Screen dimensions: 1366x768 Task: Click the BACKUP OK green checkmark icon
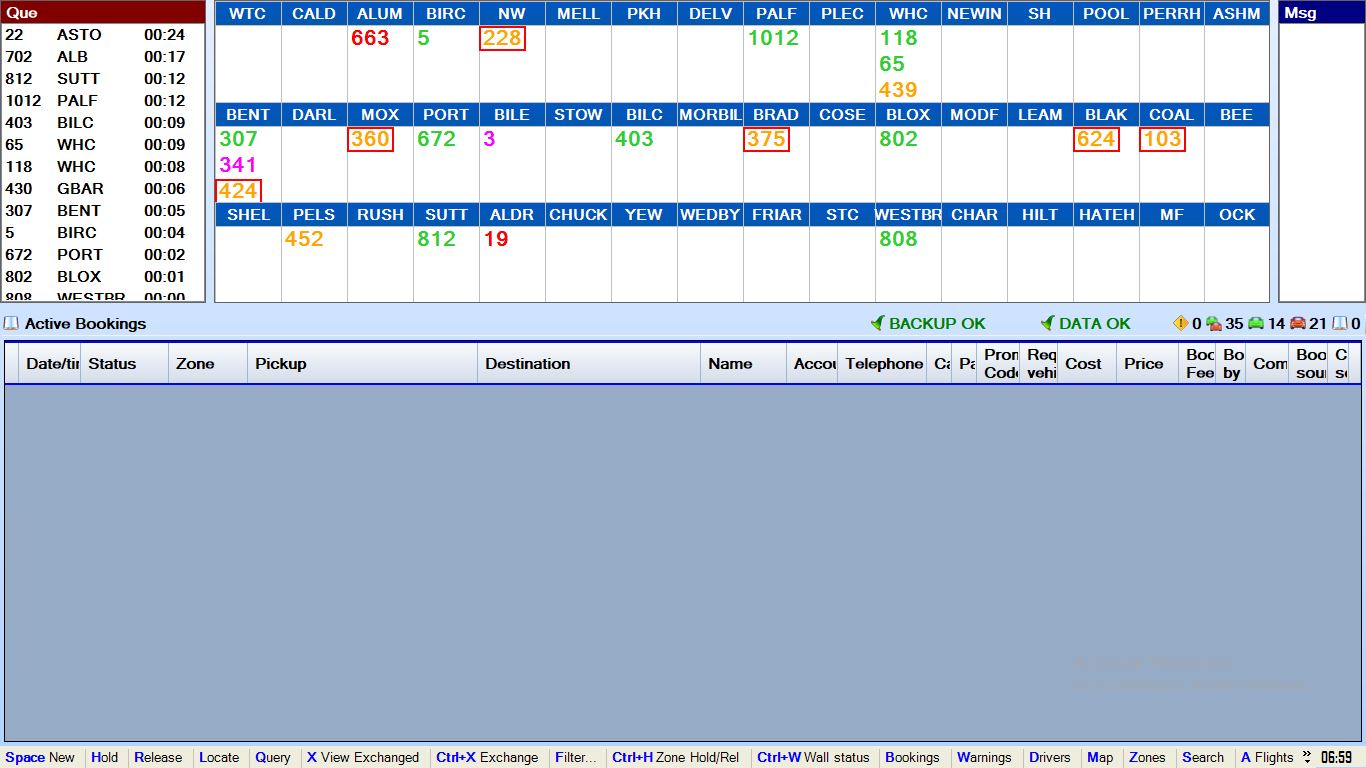tap(877, 324)
